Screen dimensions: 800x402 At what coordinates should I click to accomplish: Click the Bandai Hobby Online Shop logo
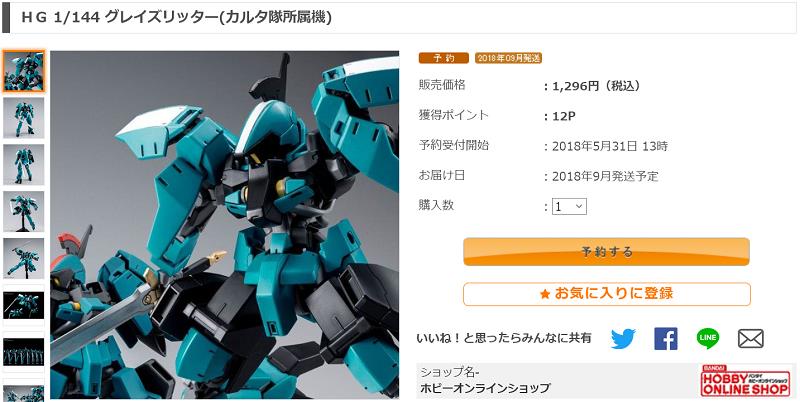(745, 381)
